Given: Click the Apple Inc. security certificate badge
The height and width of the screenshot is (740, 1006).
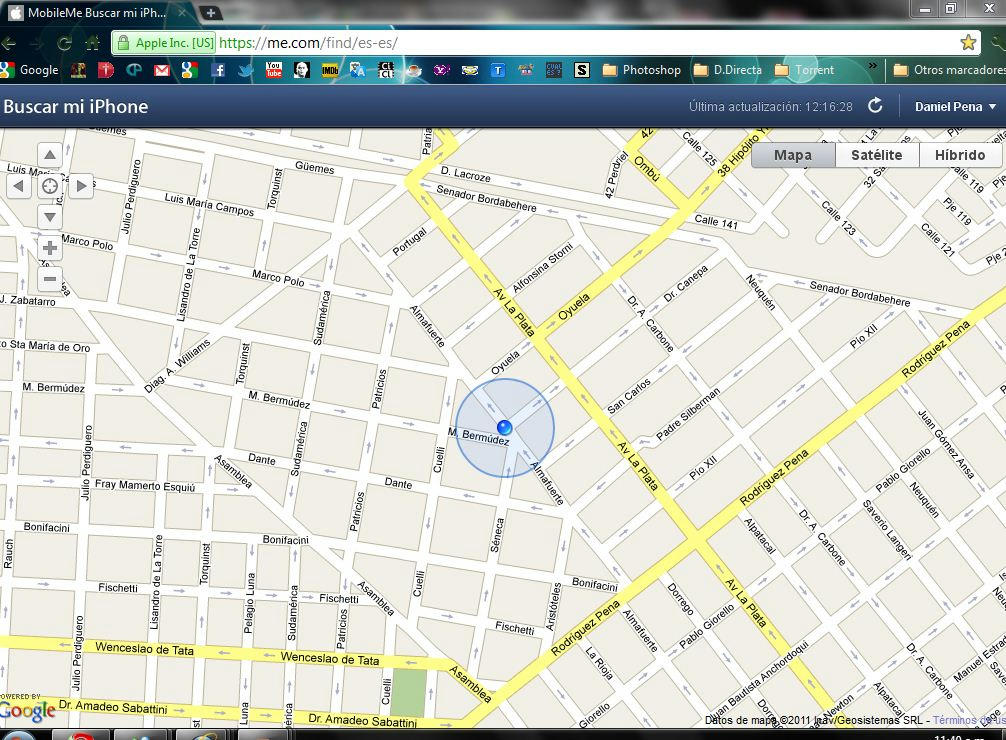Looking at the screenshot, I should click(x=164, y=43).
